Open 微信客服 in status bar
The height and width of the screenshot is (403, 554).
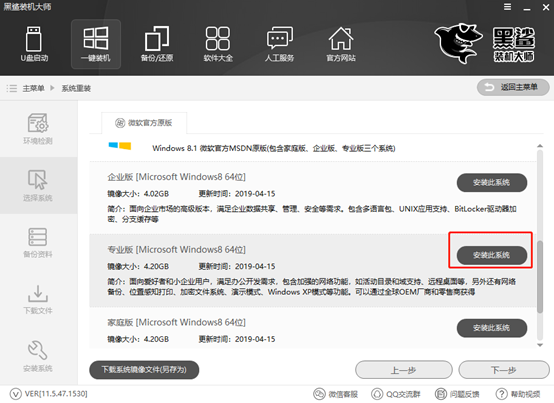pyautogui.click(x=336, y=394)
